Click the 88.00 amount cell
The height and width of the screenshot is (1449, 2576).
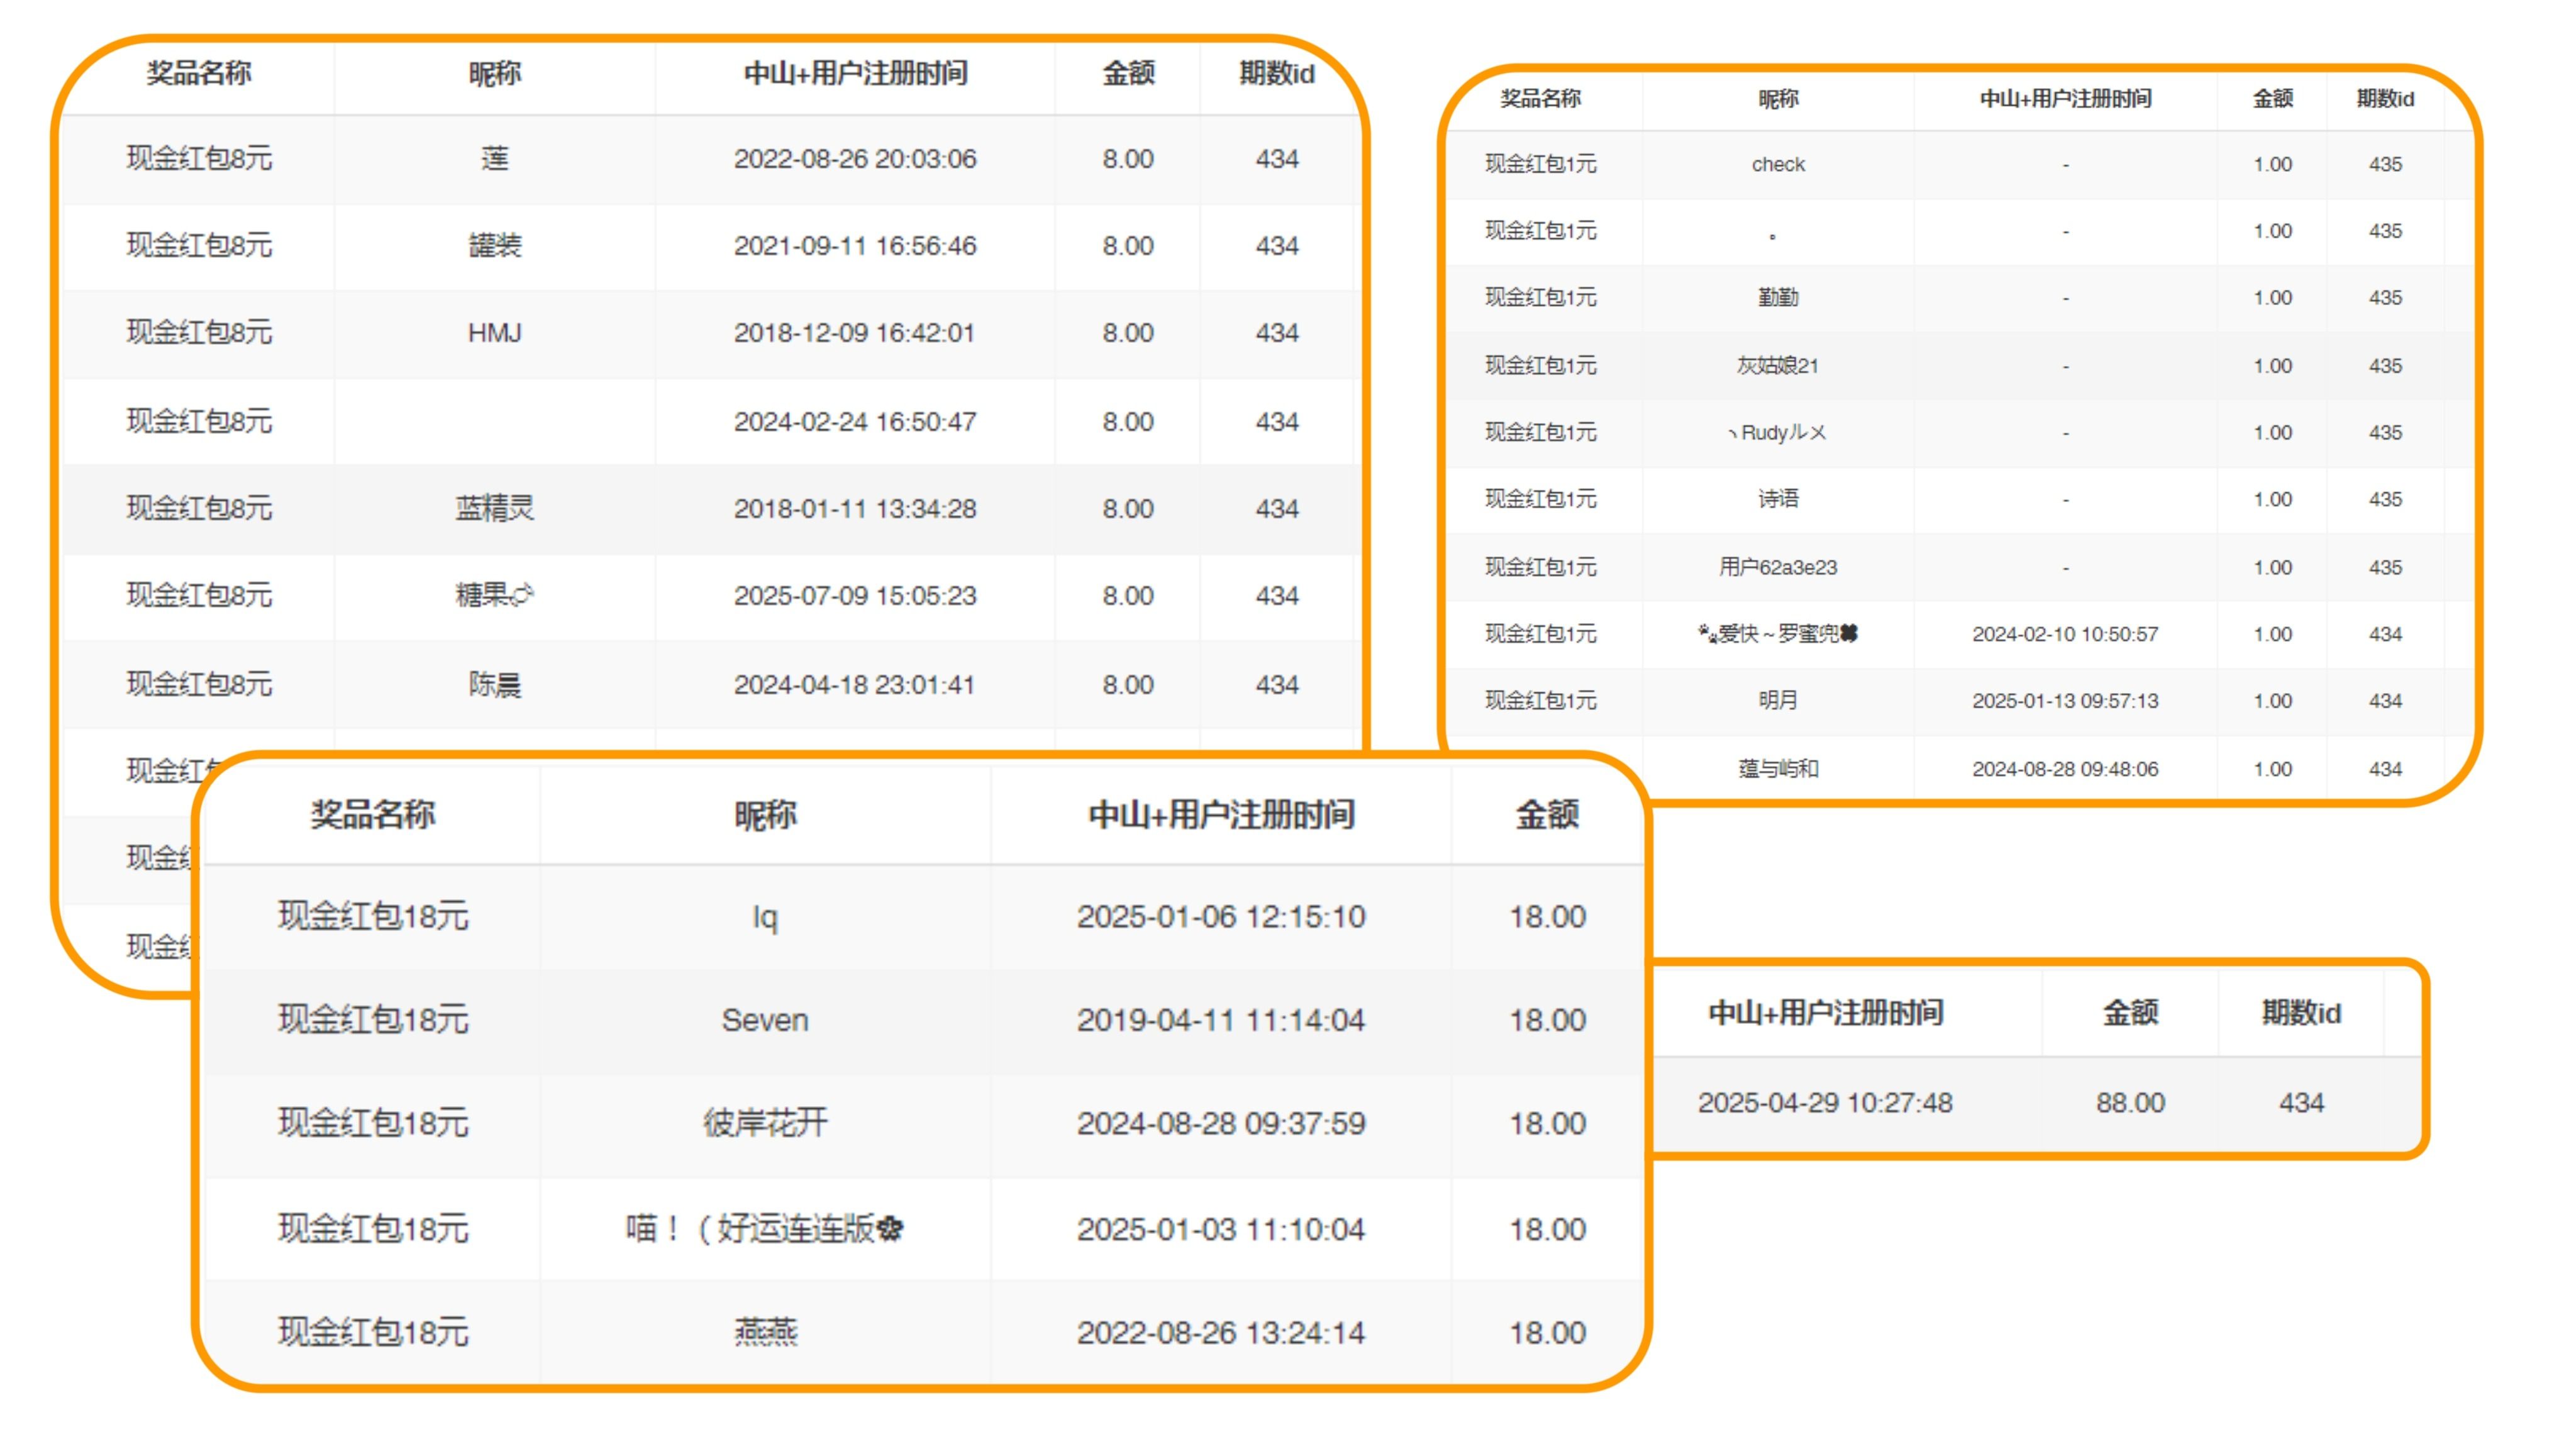coord(2130,1103)
